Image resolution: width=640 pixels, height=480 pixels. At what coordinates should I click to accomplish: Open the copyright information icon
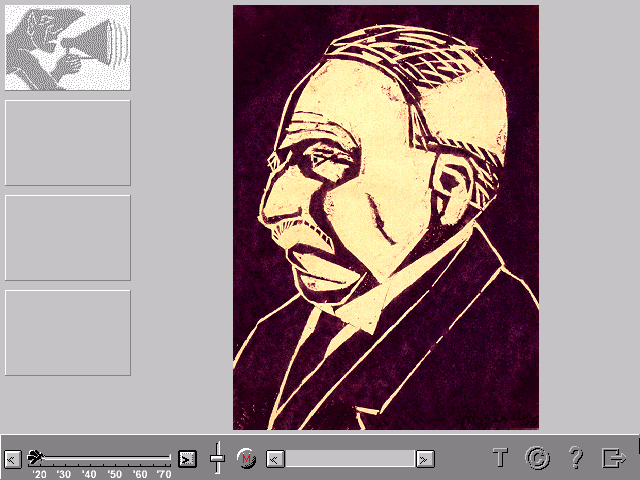click(x=537, y=458)
